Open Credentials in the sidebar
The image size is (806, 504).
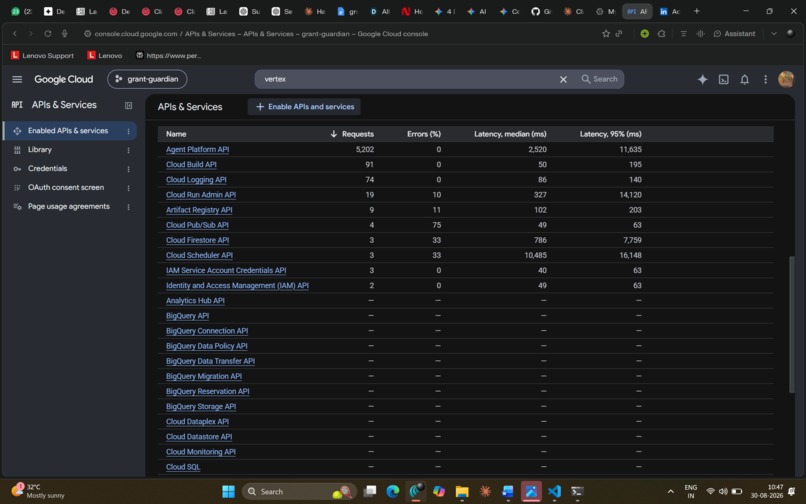point(47,169)
